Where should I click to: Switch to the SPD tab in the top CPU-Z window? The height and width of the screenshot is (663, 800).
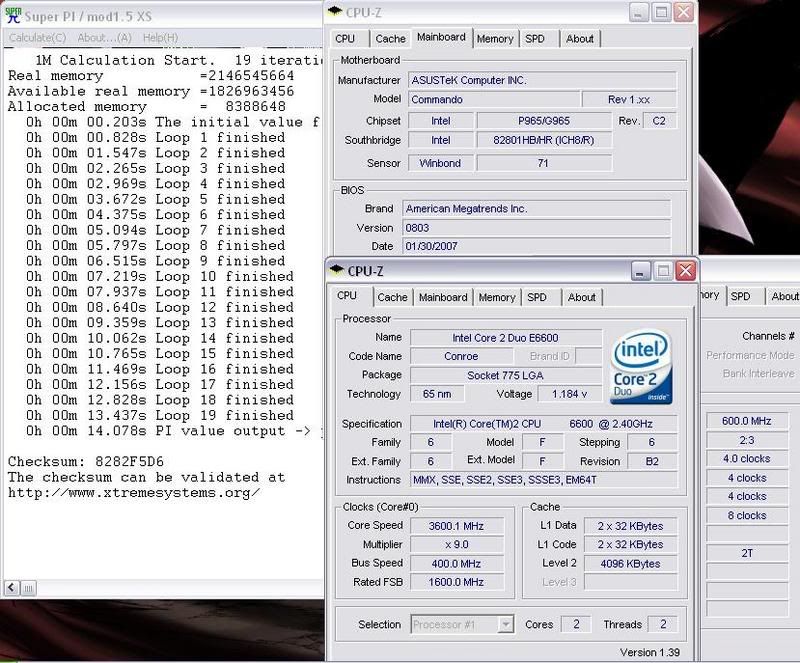pyautogui.click(x=535, y=39)
